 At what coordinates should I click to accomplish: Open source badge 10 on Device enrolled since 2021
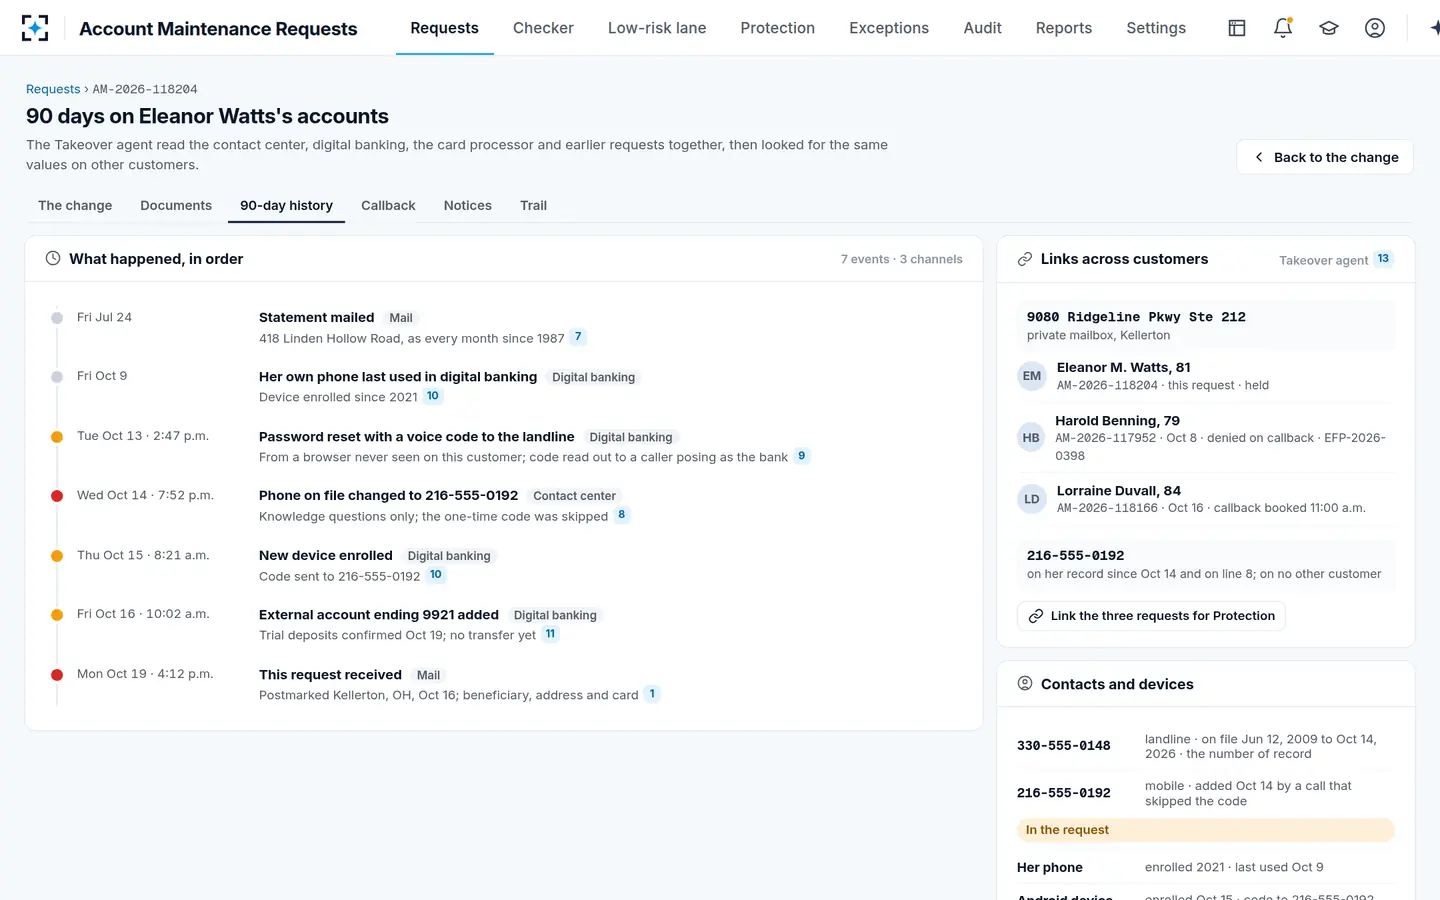[433, 396]
